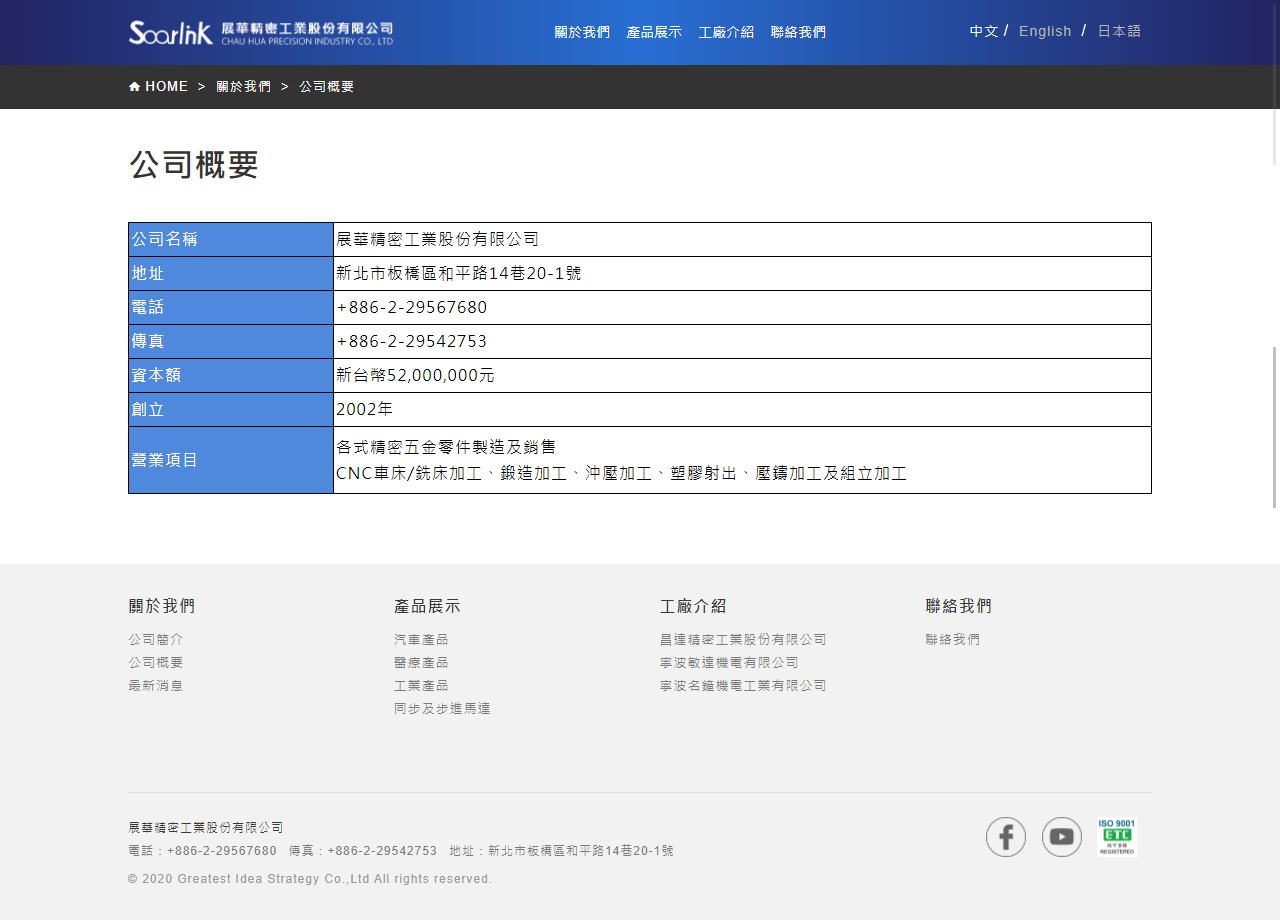Click the 聯絡我們 footer column heading
Screen dimensions: 1280x920
click(959, 606)
